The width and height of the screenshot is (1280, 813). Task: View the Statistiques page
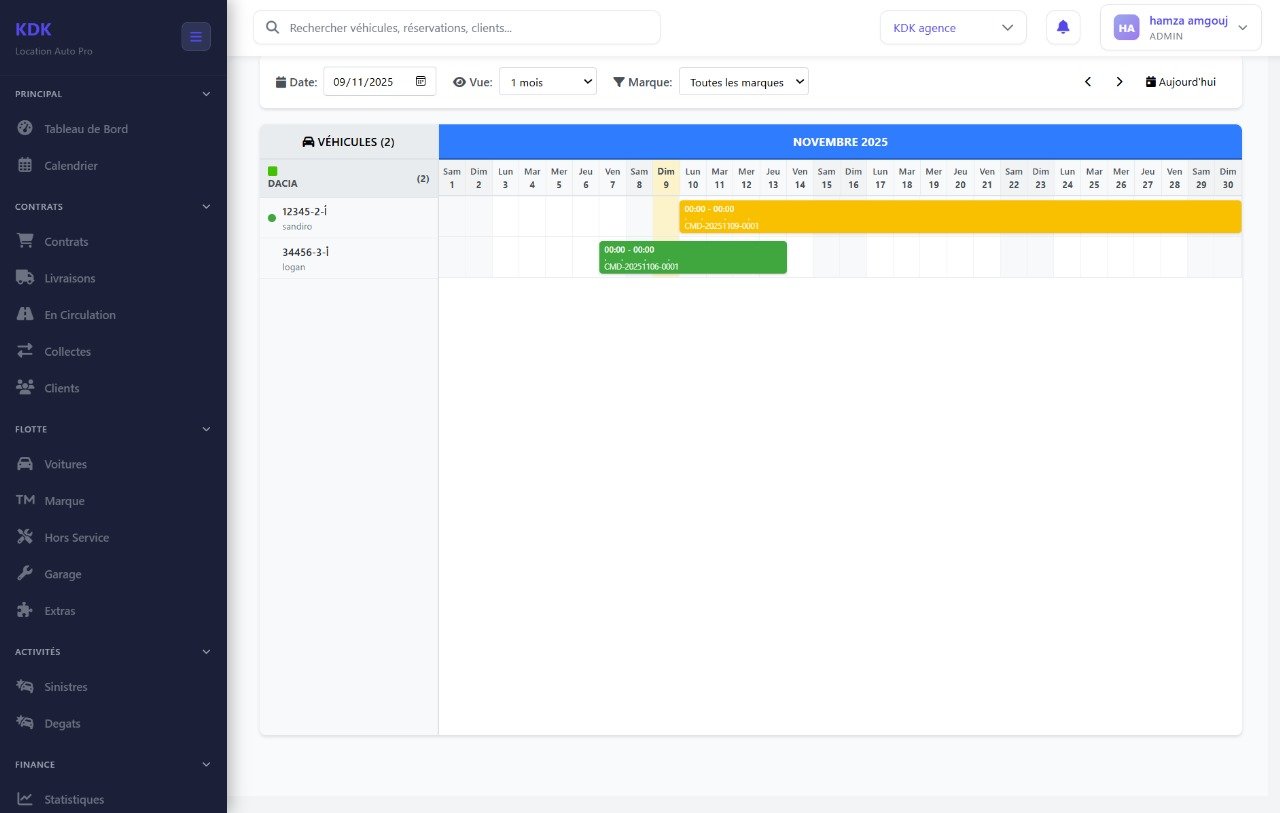click(74, 799)
